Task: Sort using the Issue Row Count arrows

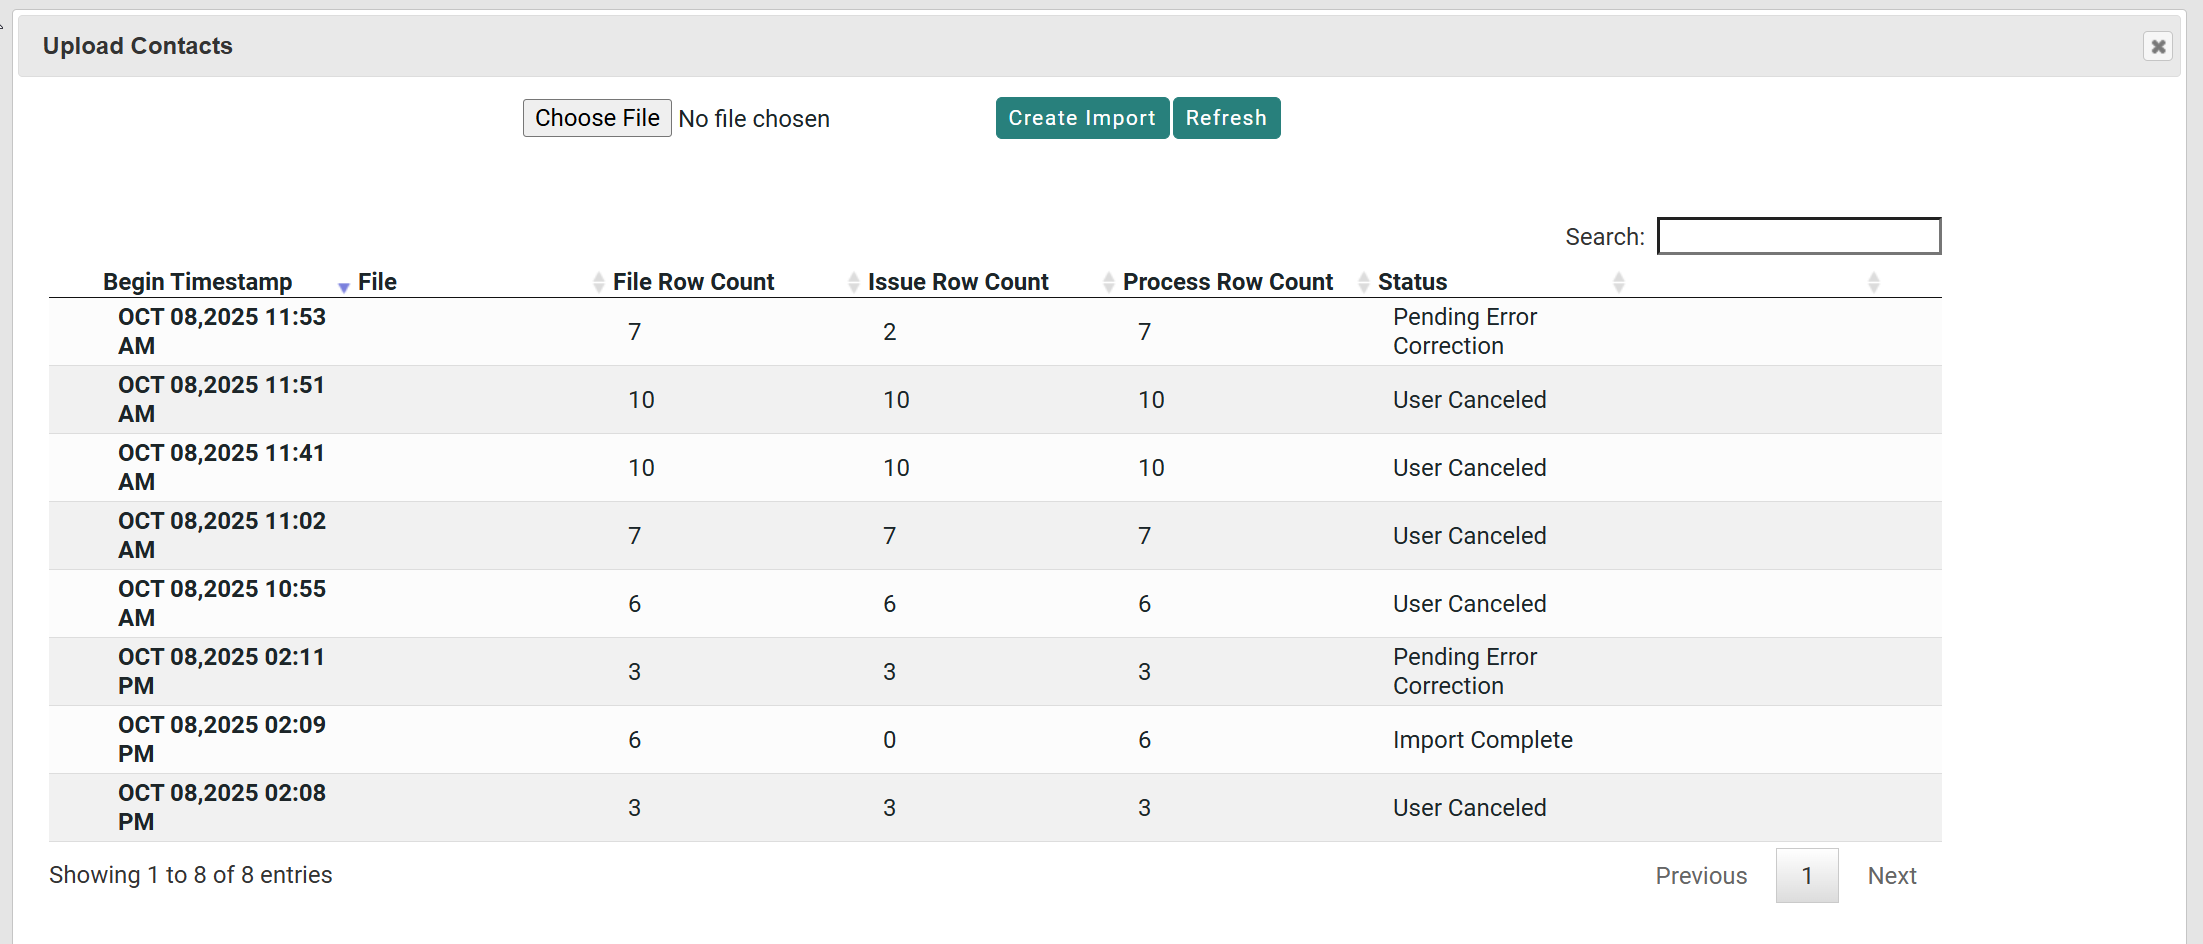Action: coord(1108,283)
